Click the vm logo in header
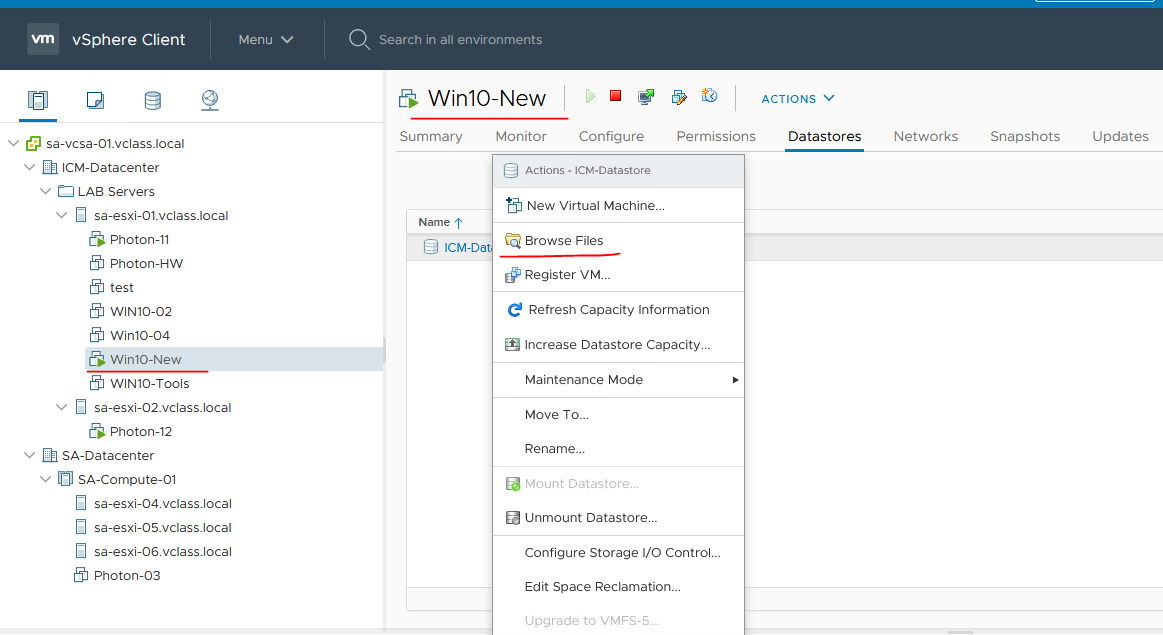The width and height of the screenshot is (1163, 635). coord(43,39)
